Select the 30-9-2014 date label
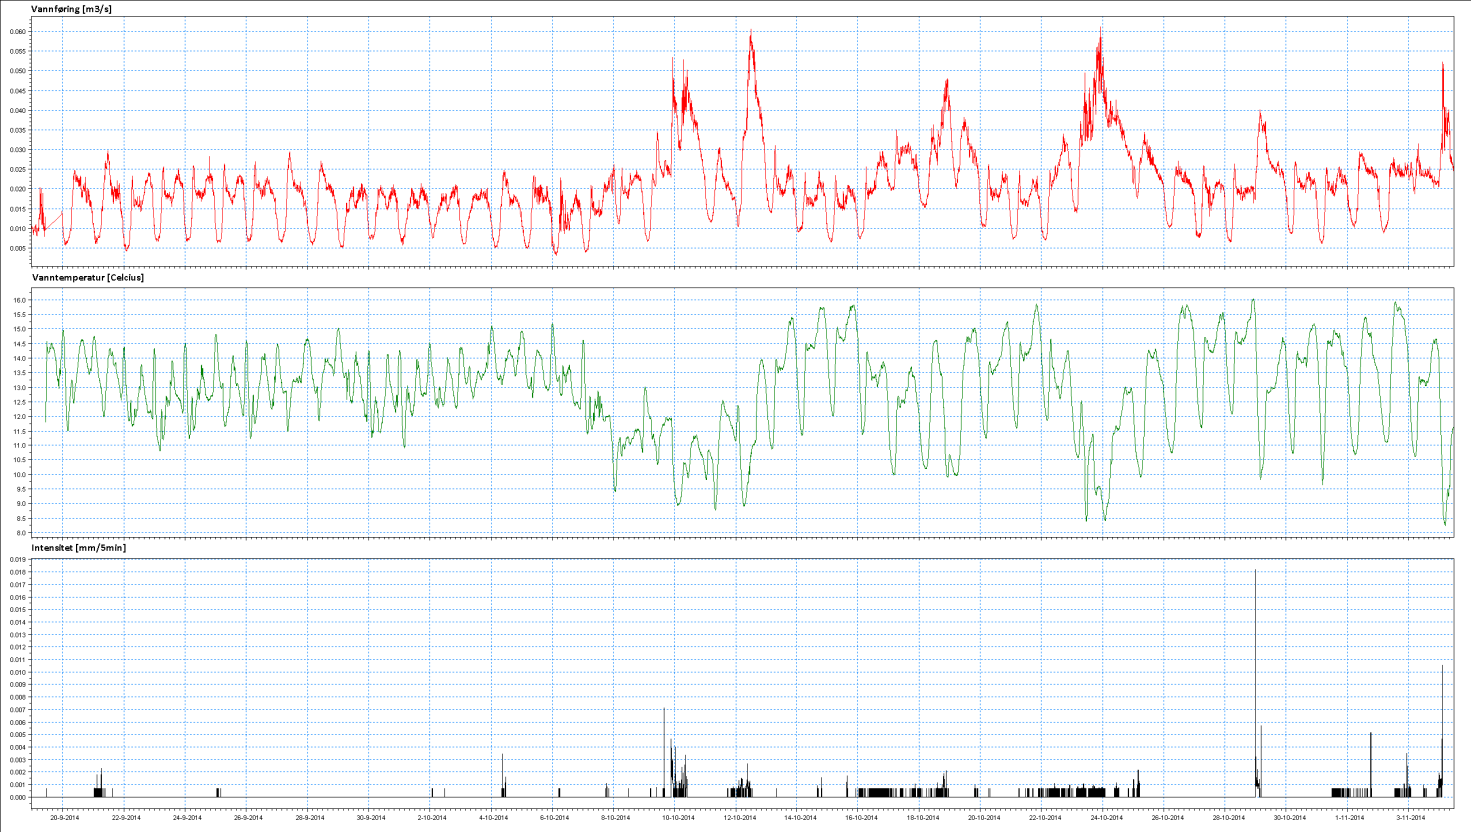 pos(370,817)
